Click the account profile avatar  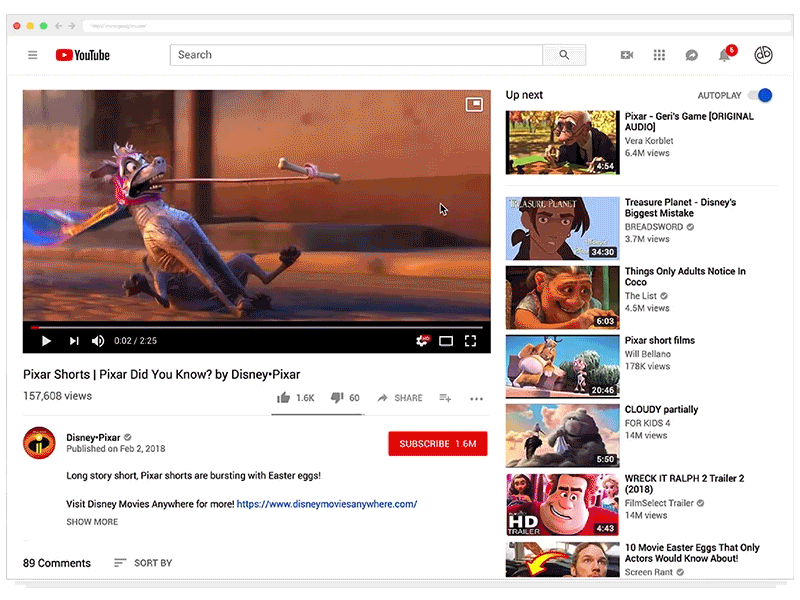(x=763, y=55)
